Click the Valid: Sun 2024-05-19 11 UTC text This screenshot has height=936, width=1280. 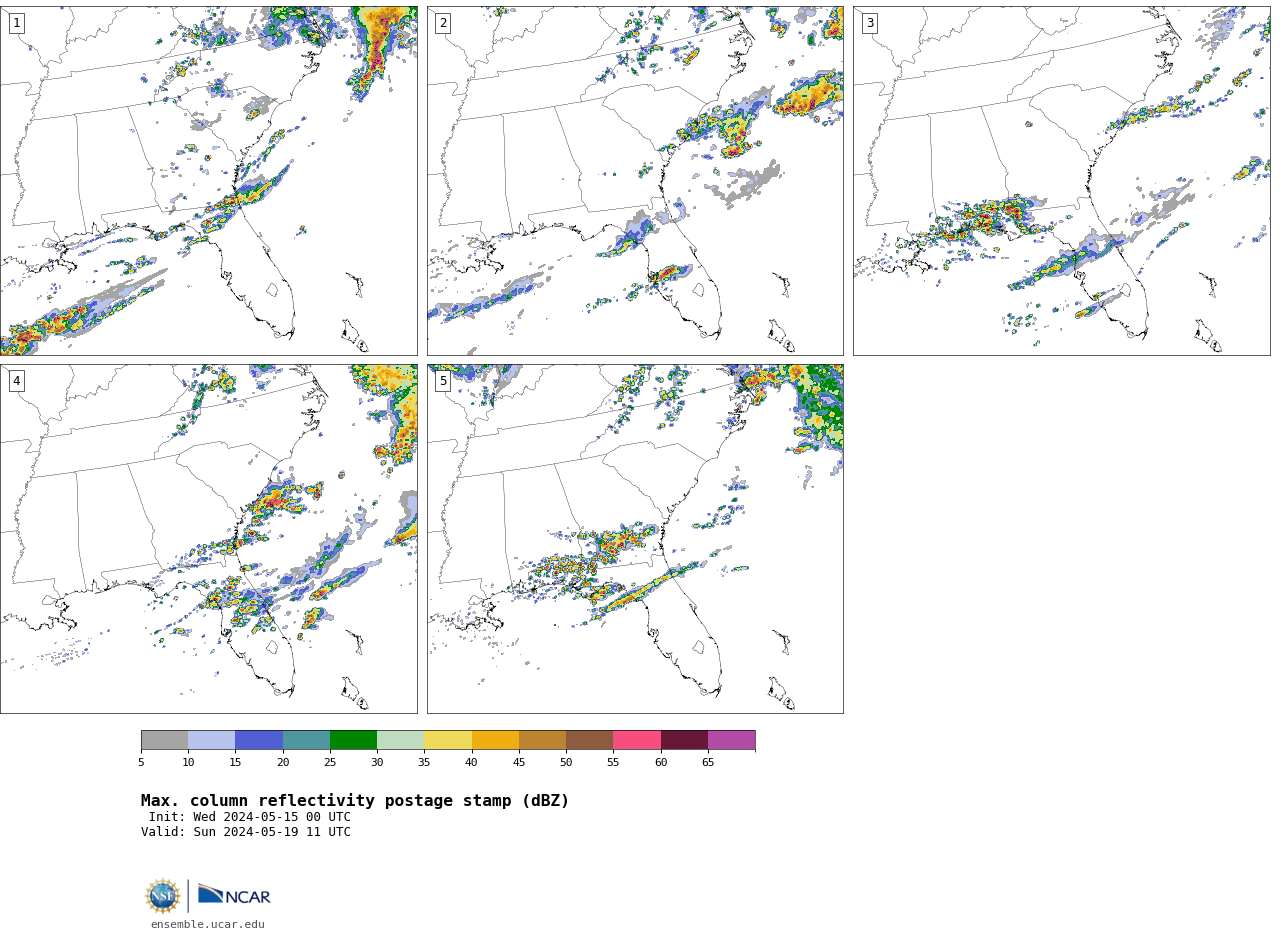click(246, 832)
